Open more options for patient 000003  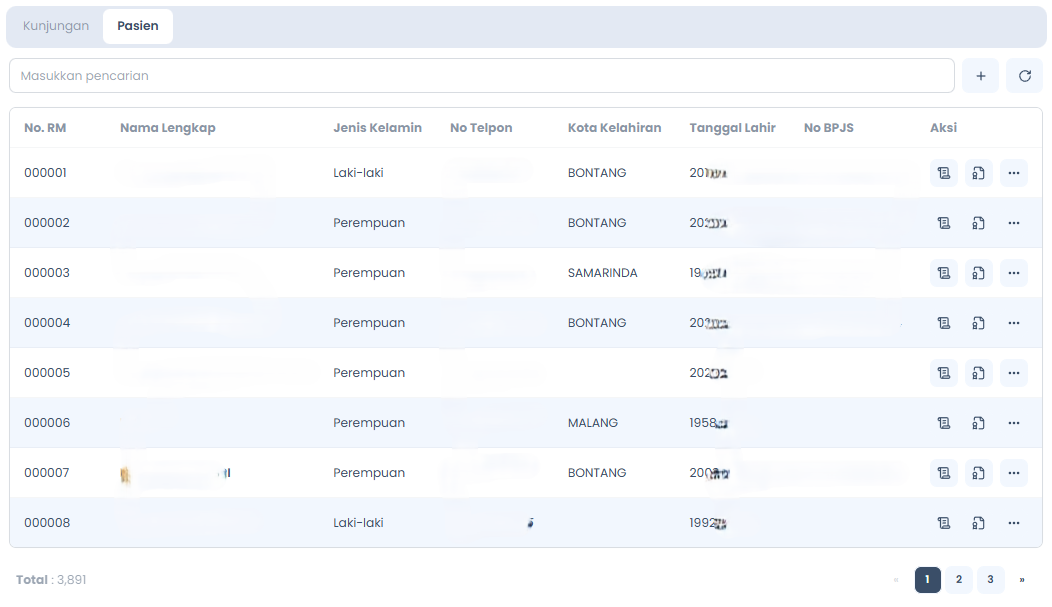1013,273
